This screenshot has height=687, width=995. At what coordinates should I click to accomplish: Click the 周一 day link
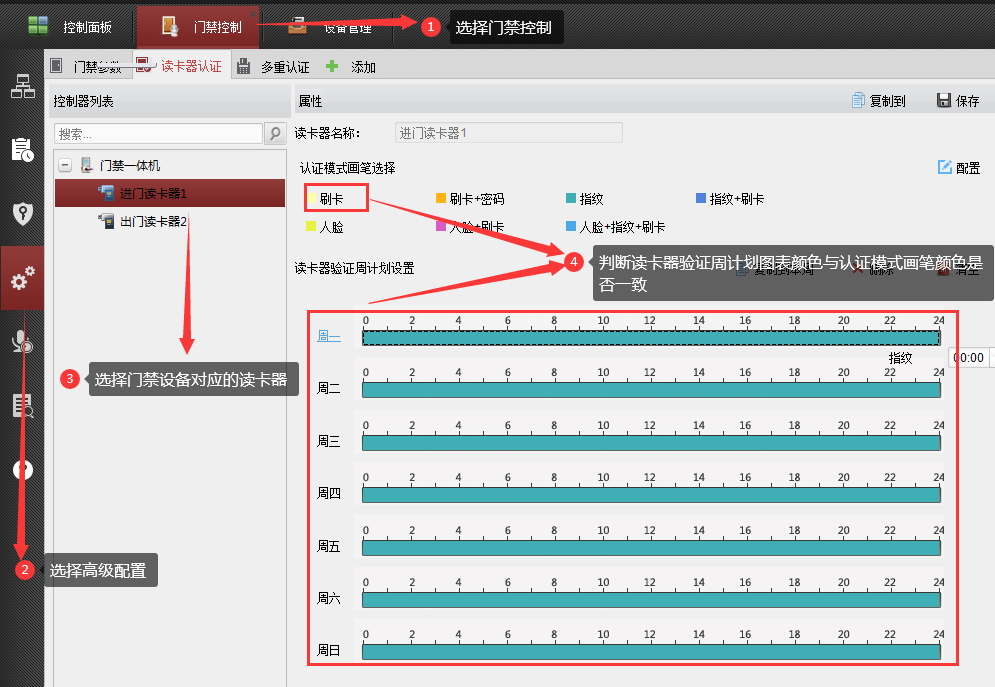pyautogui.click(x=328, y=337)
